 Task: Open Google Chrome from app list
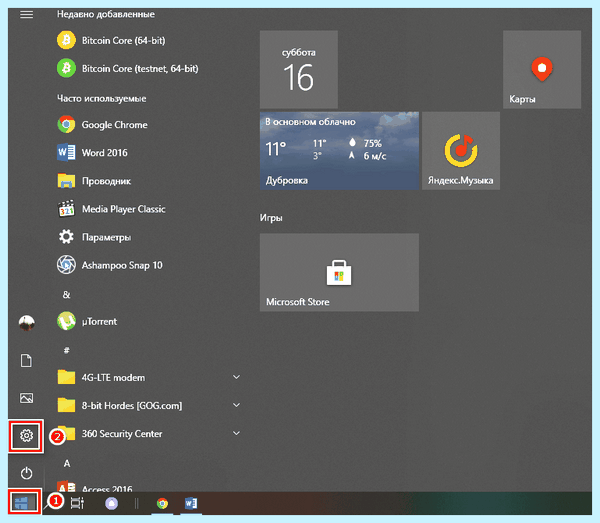(102, 125)
